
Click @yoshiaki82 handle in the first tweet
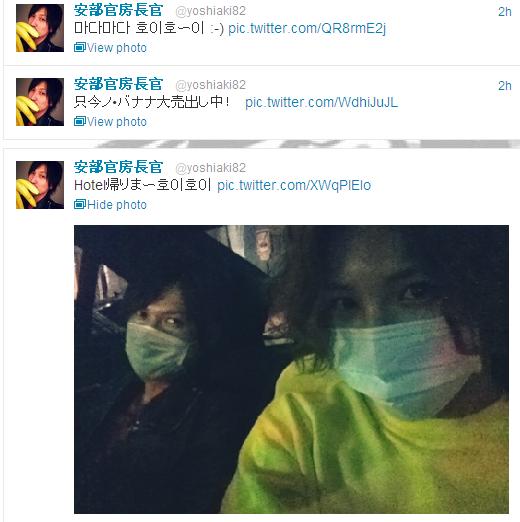point(211,11)
